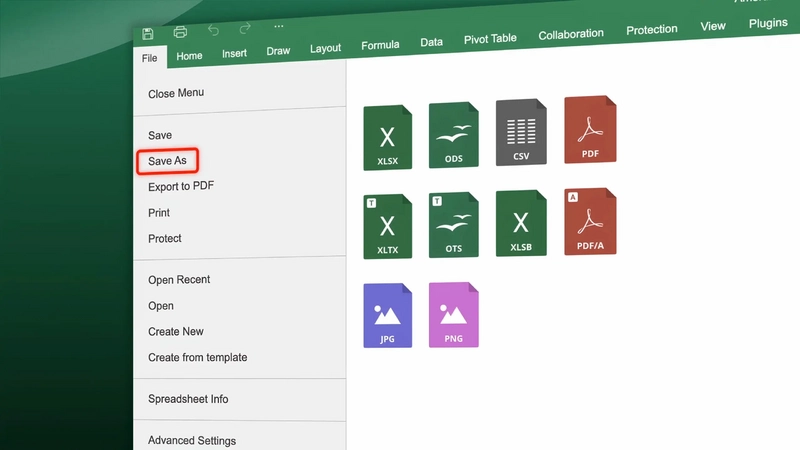
Task: Select Save As in the file menu
Action: point(167,161)
